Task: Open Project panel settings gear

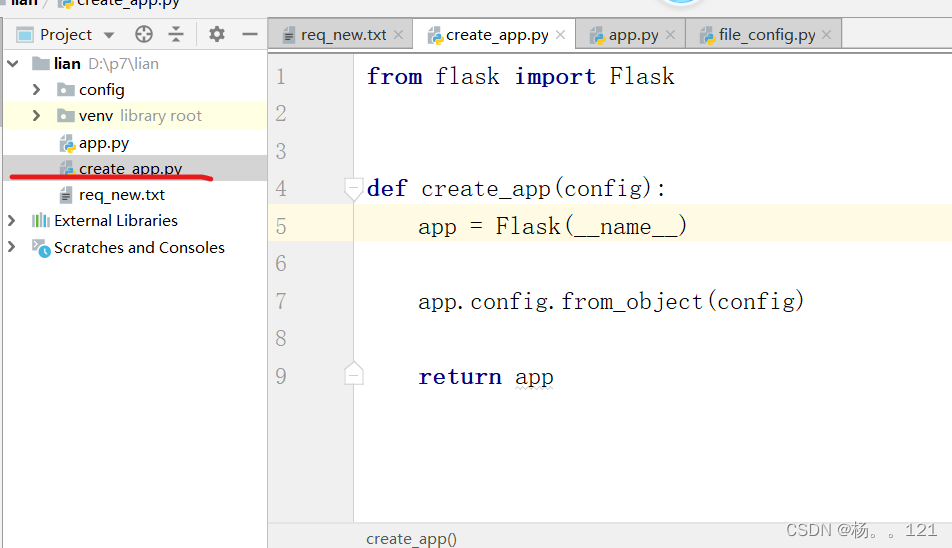Action: (x=217, y=35)
